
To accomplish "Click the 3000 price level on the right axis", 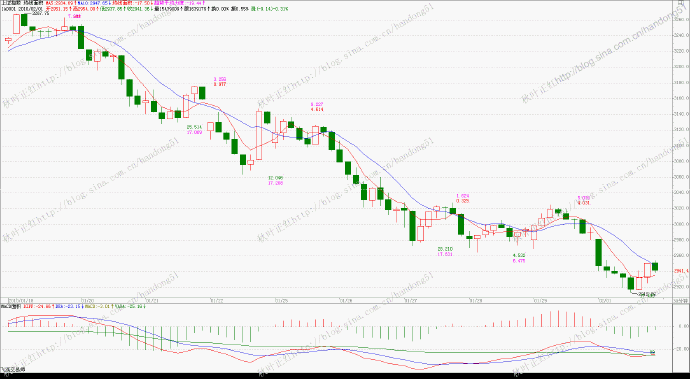I will (682, 224).
